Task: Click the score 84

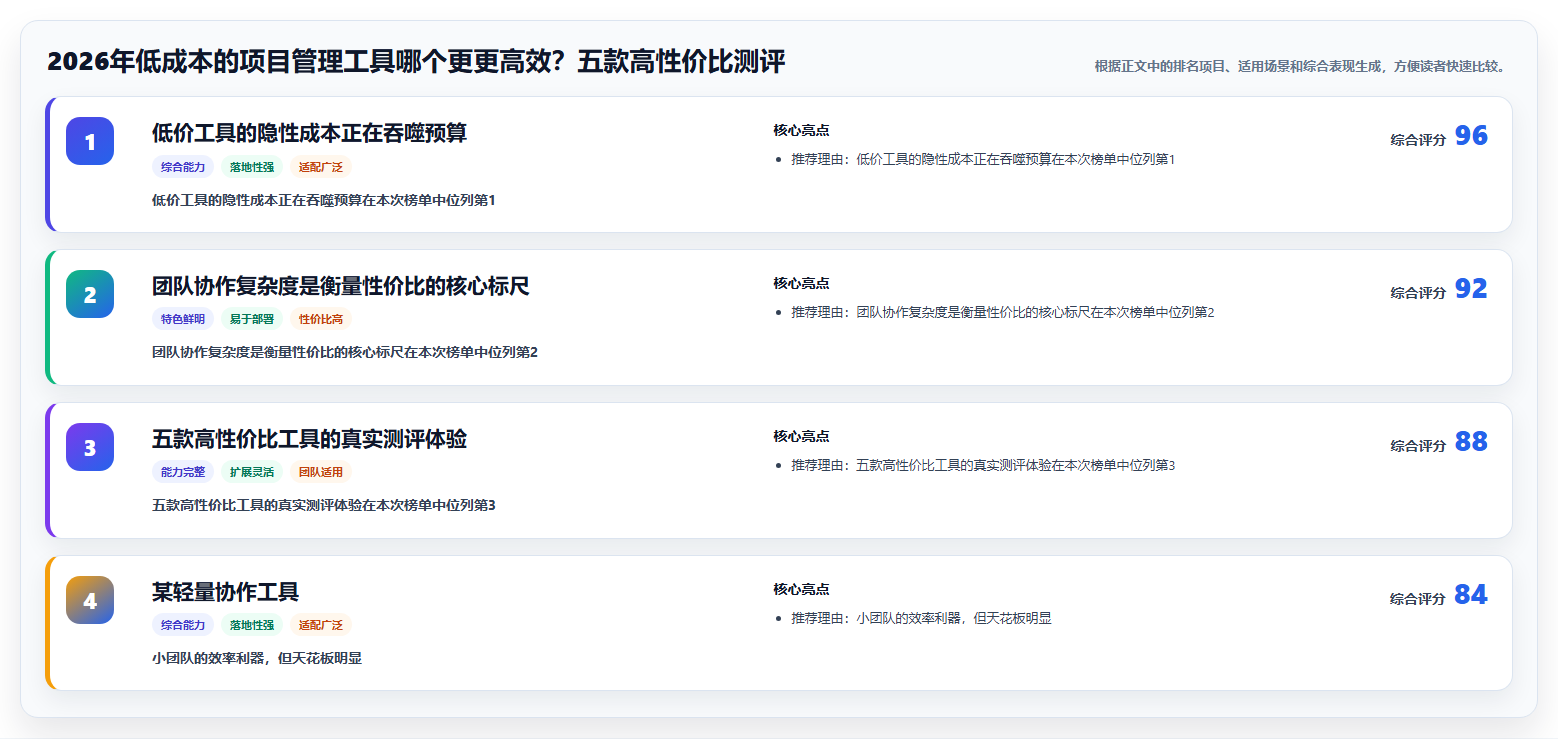Action: (1471, 595)
